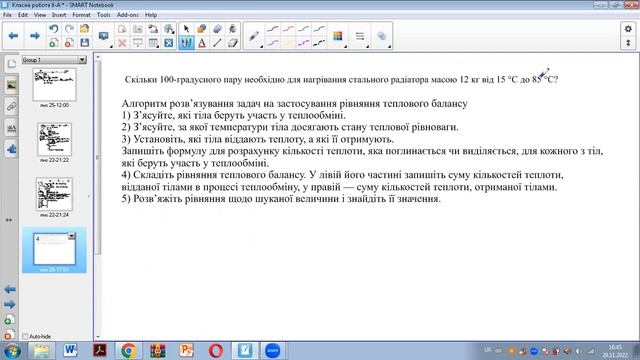Open Google Chrome from the taskbar
Image resolution: width=640 pixels, height=360 pixels.
(128, 351)
